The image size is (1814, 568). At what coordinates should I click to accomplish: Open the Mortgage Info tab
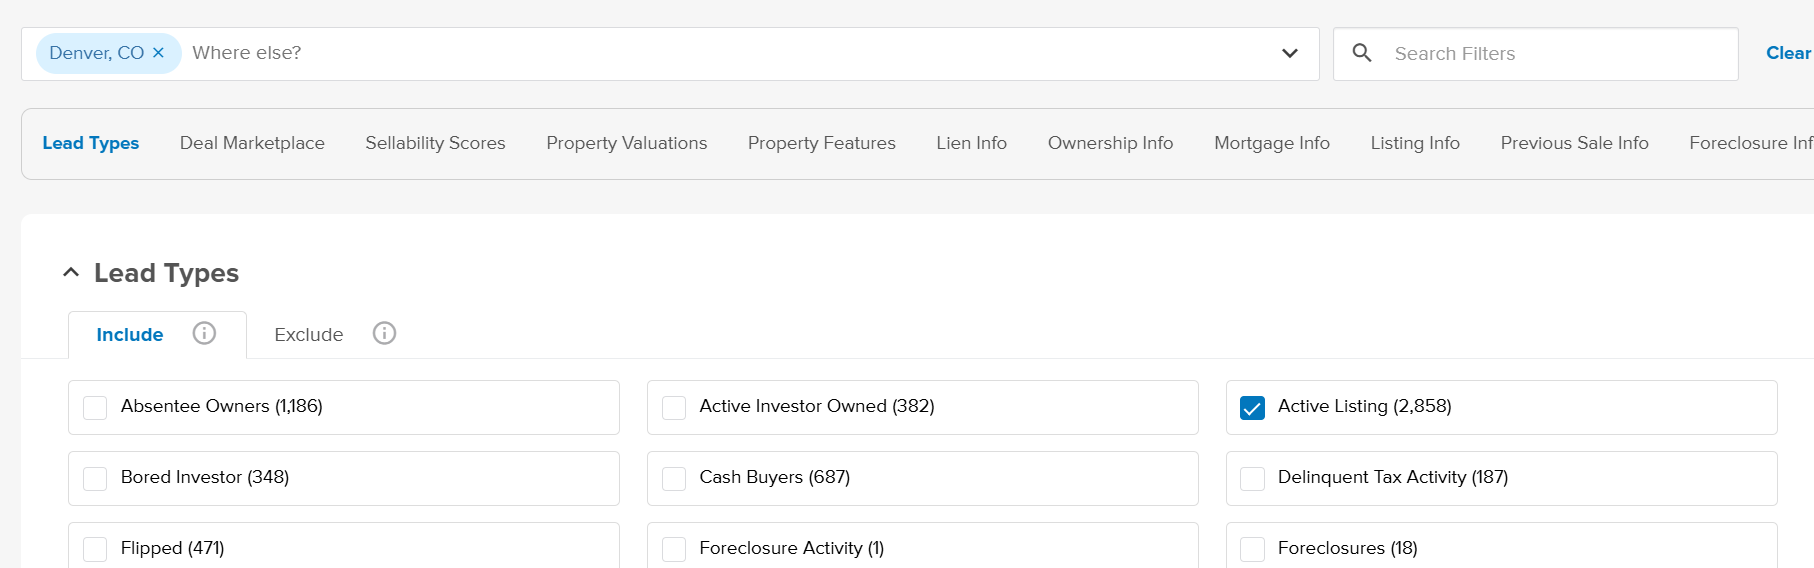(x=1271, y=143)
